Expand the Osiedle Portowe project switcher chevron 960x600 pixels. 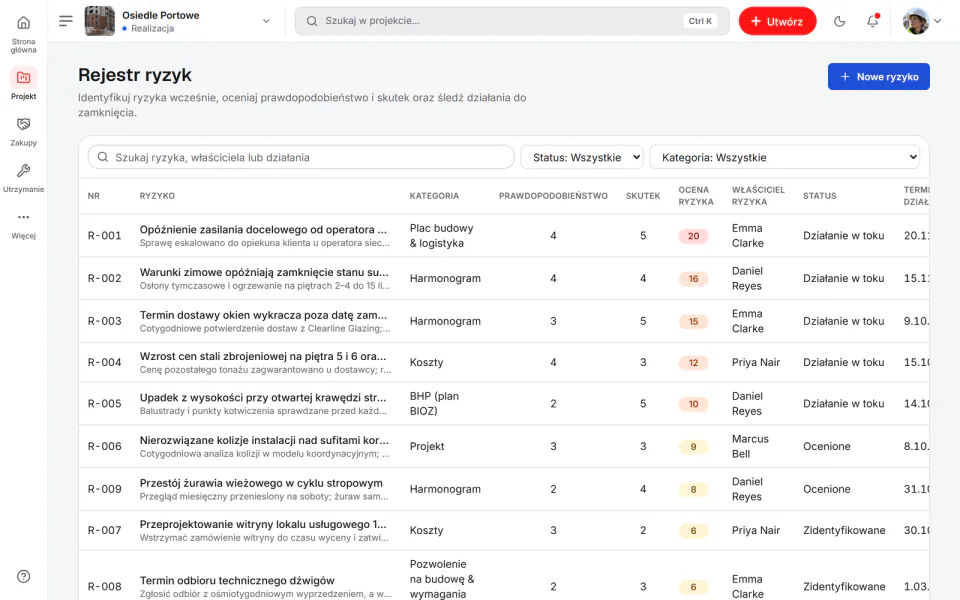[266, 21]
